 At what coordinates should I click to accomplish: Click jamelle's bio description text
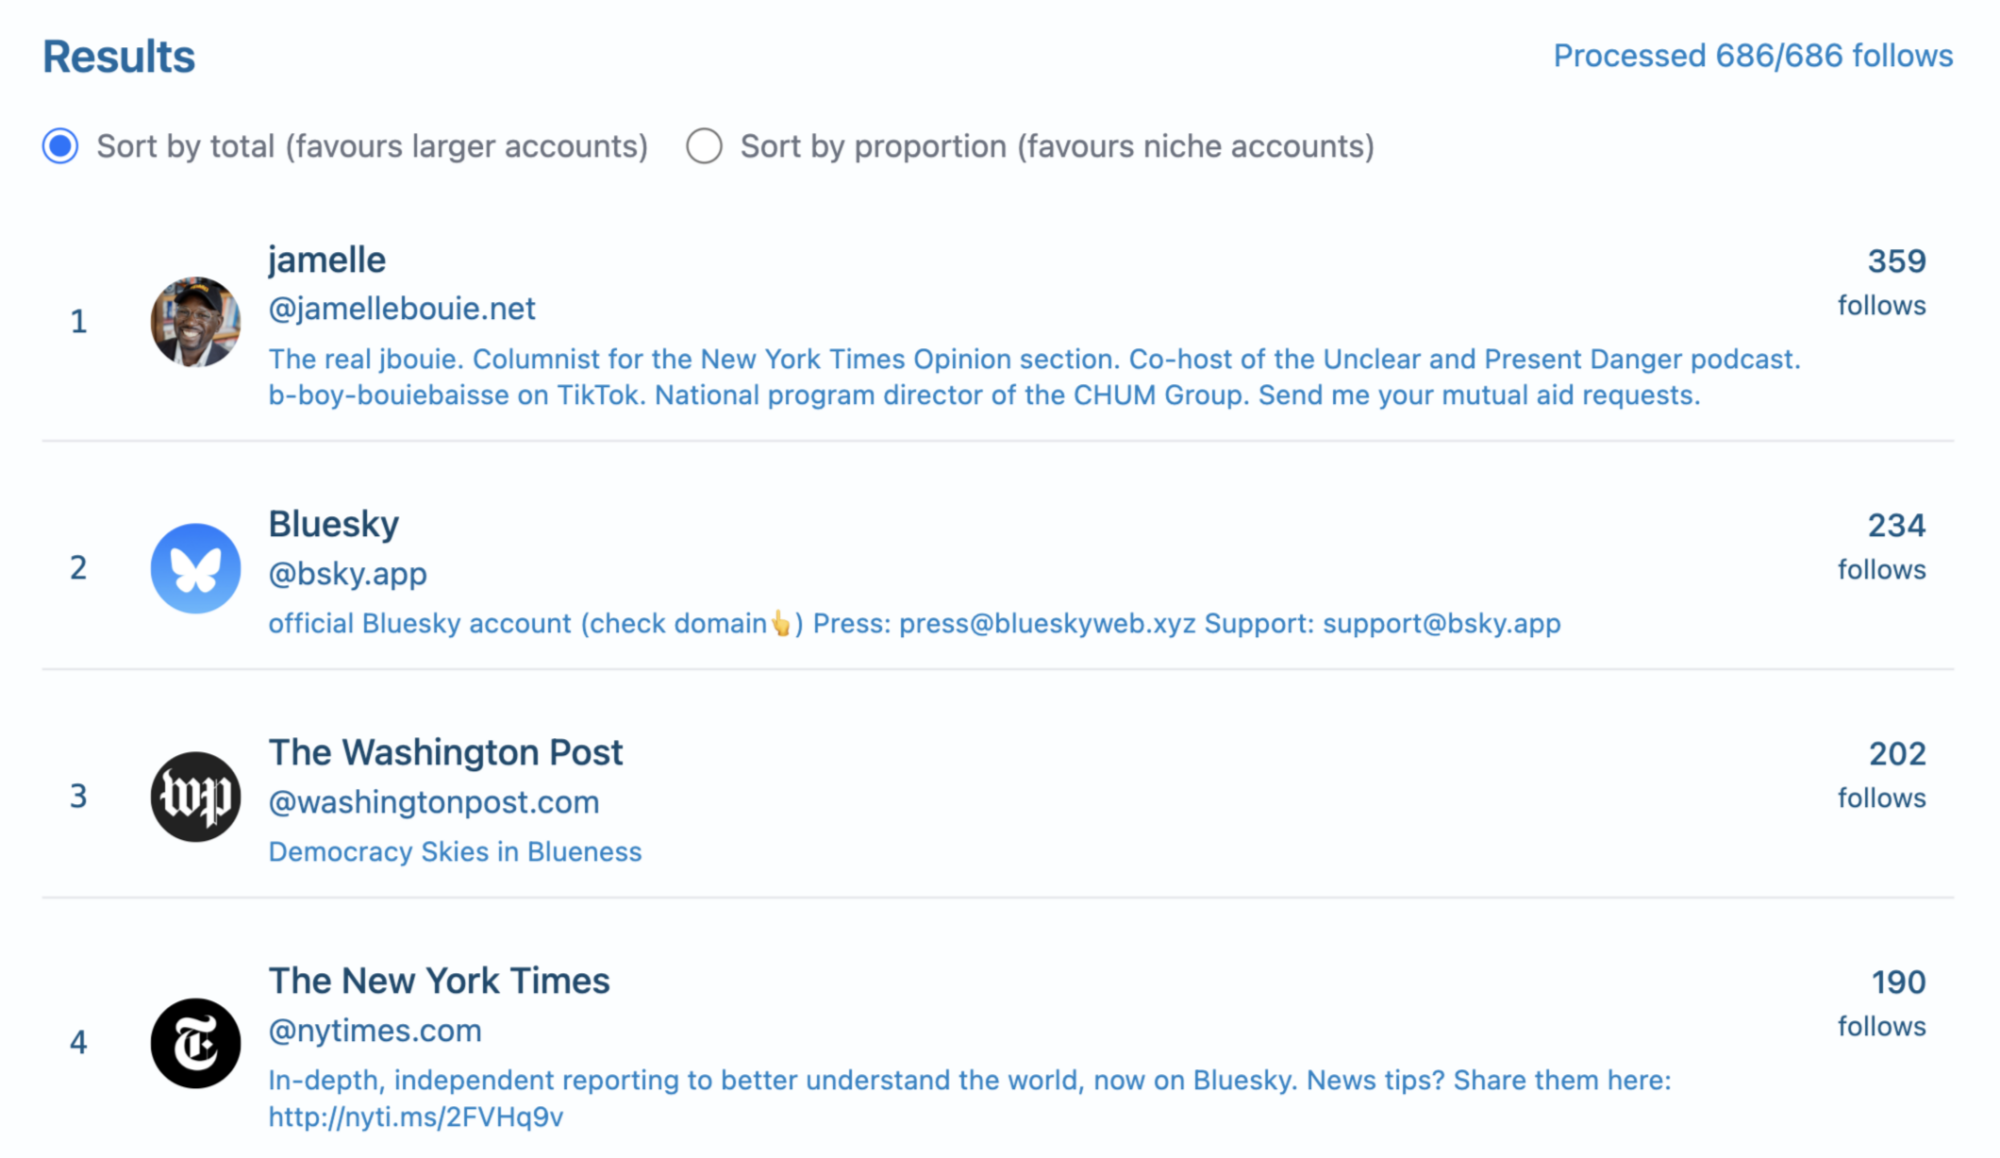1000,377
